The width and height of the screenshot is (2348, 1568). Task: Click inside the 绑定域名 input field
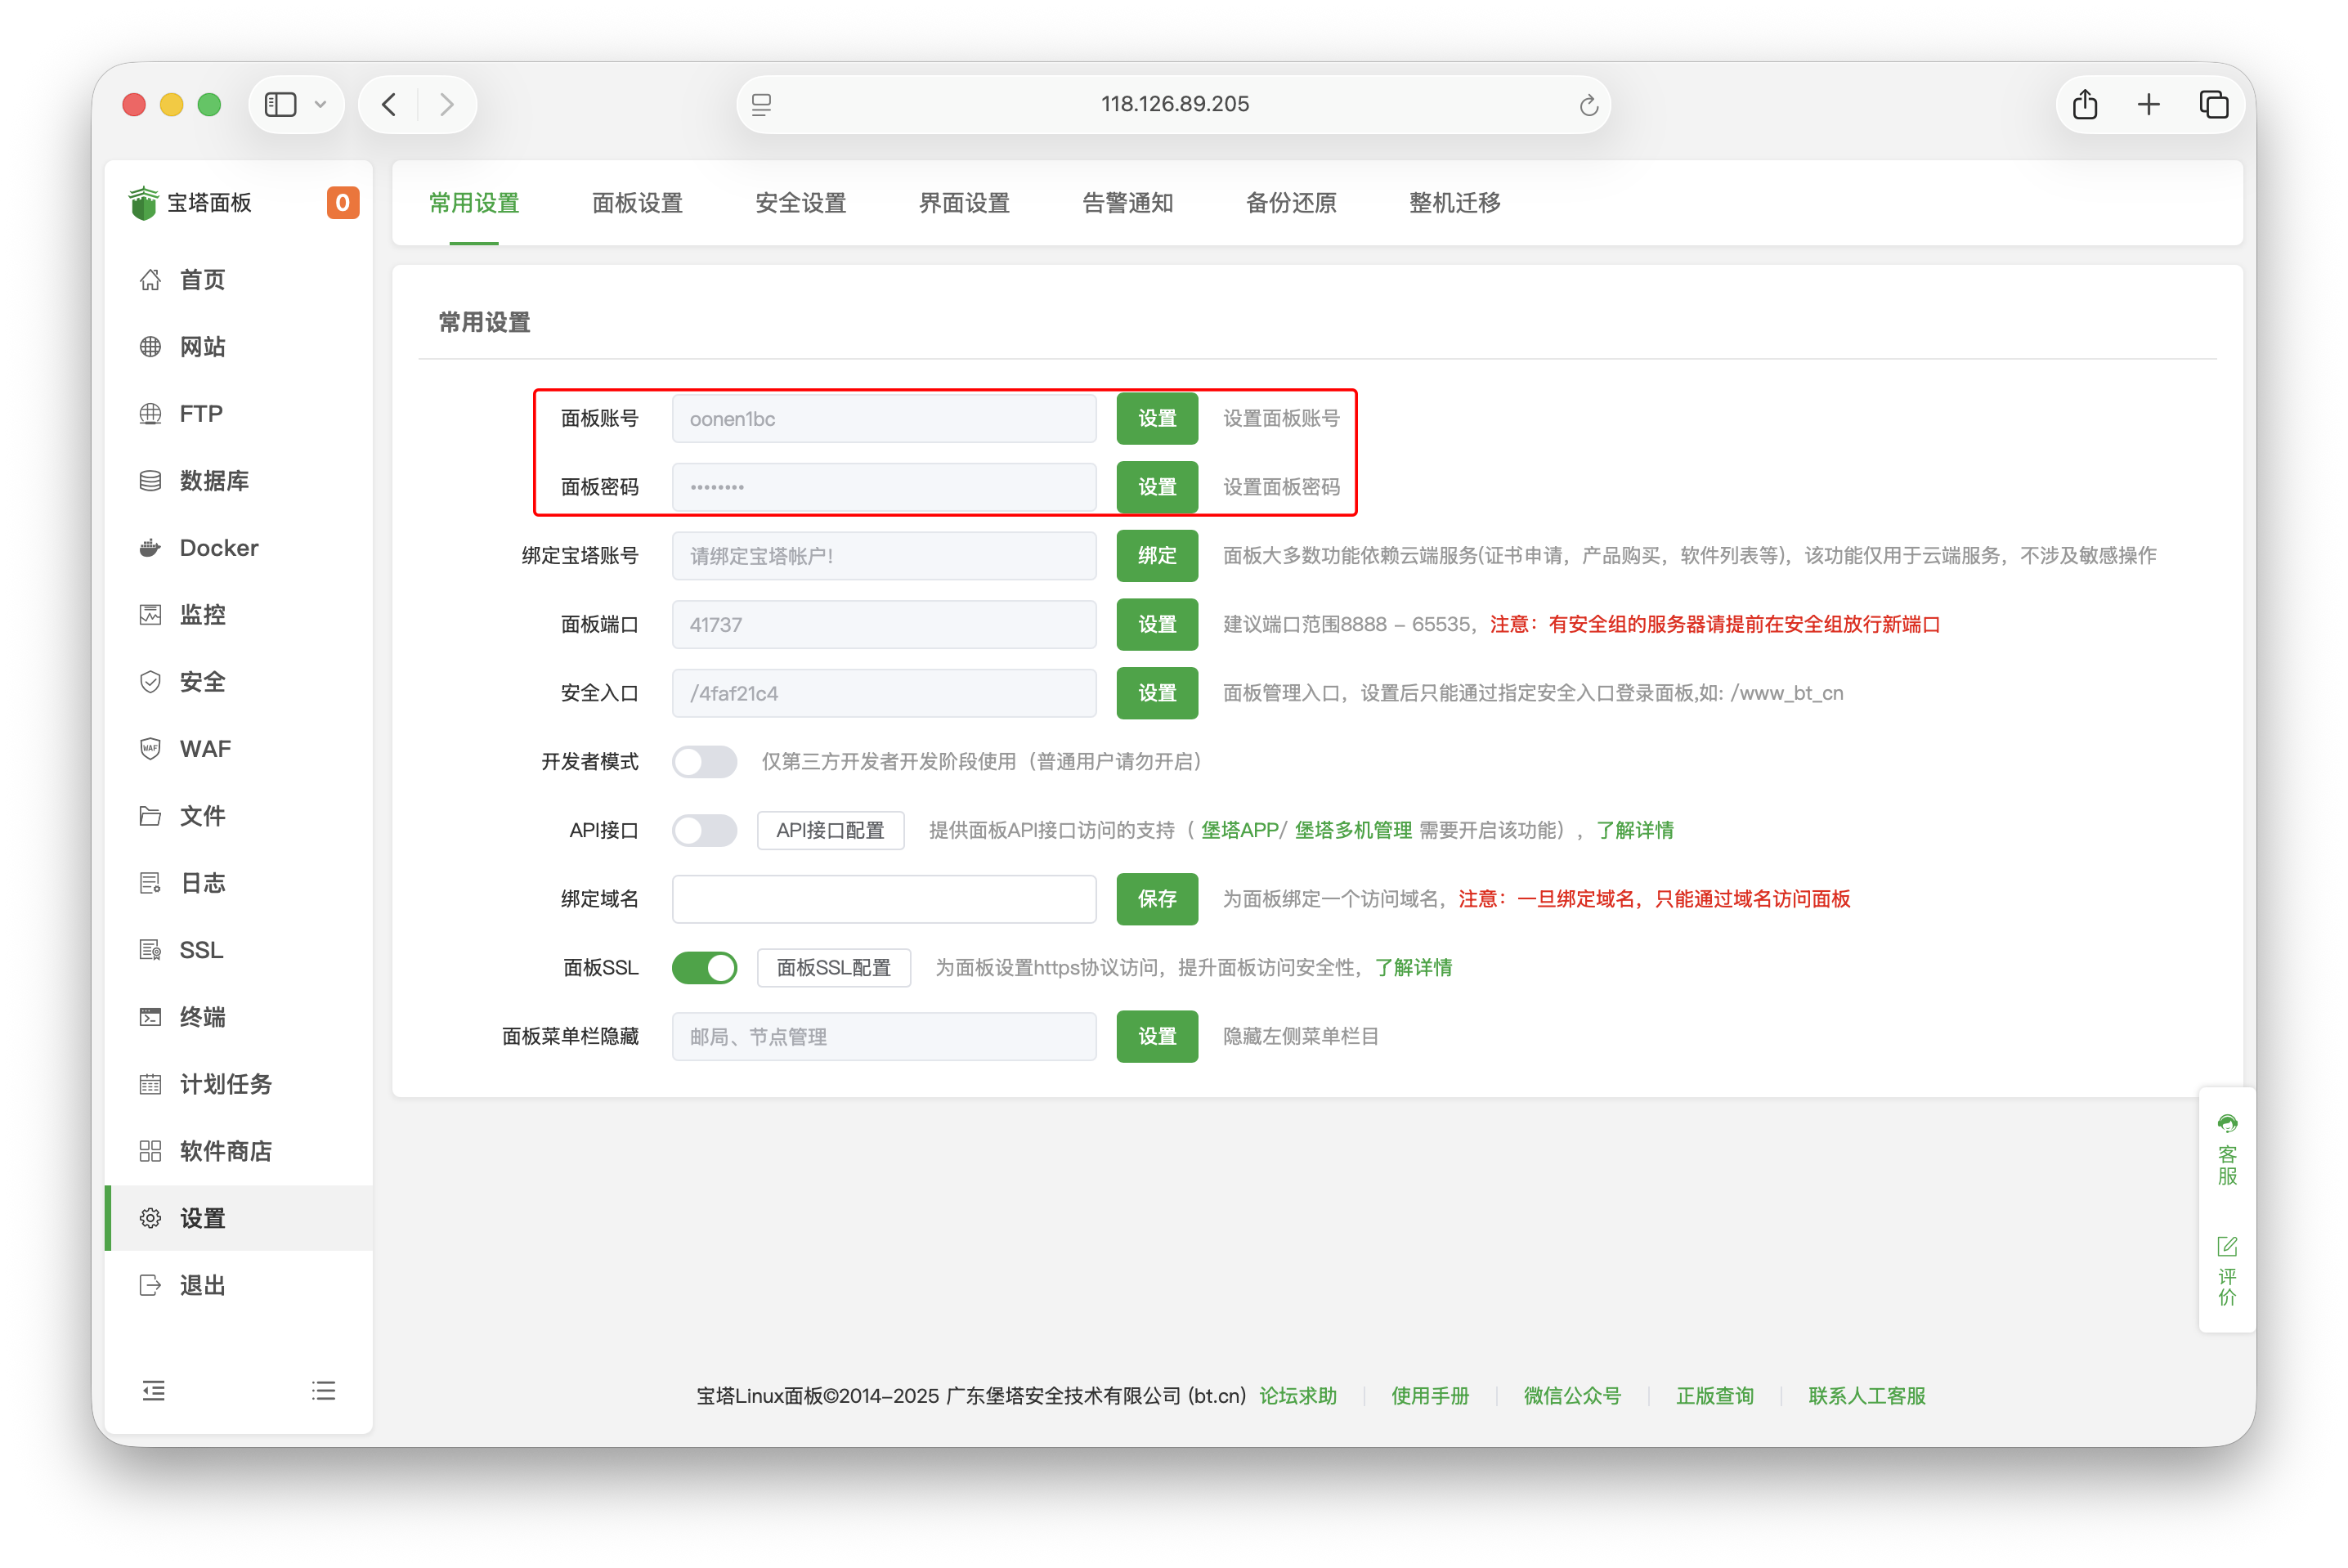[x=884, y=898]
